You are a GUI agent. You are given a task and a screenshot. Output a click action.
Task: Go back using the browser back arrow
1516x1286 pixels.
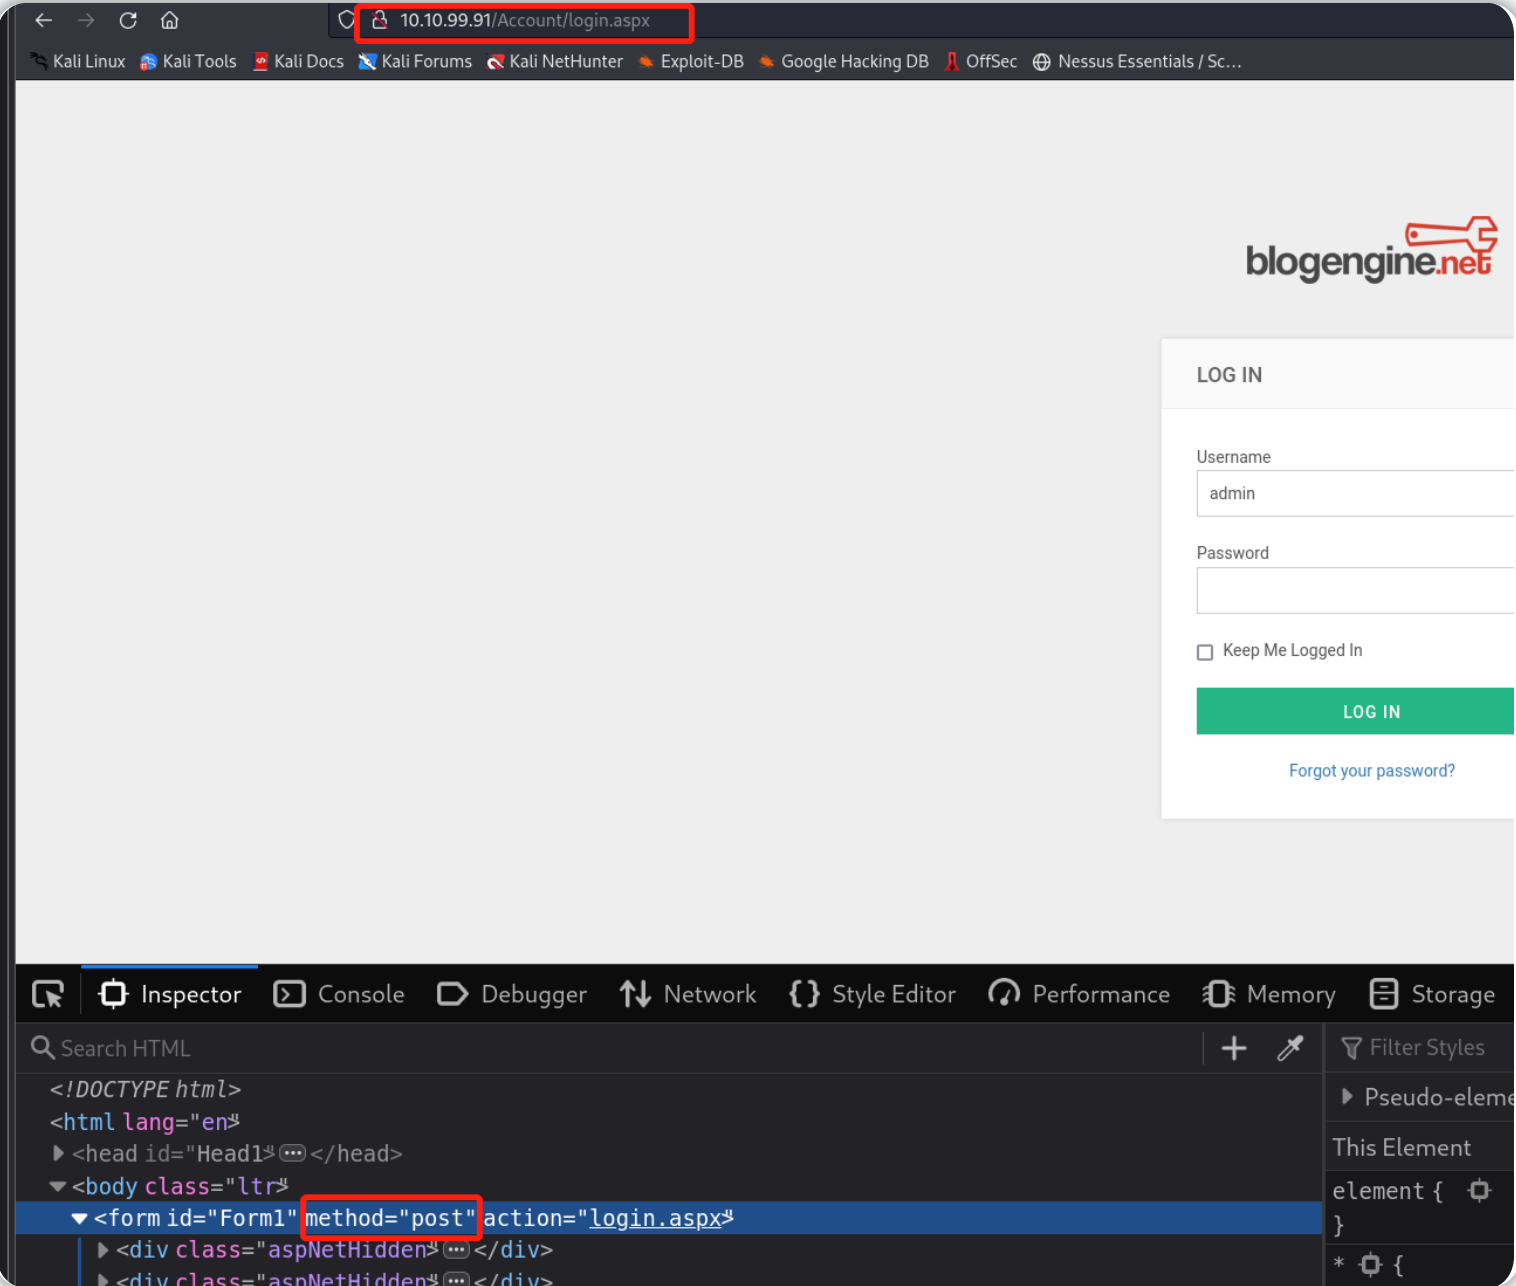click(x=43, y=21)
